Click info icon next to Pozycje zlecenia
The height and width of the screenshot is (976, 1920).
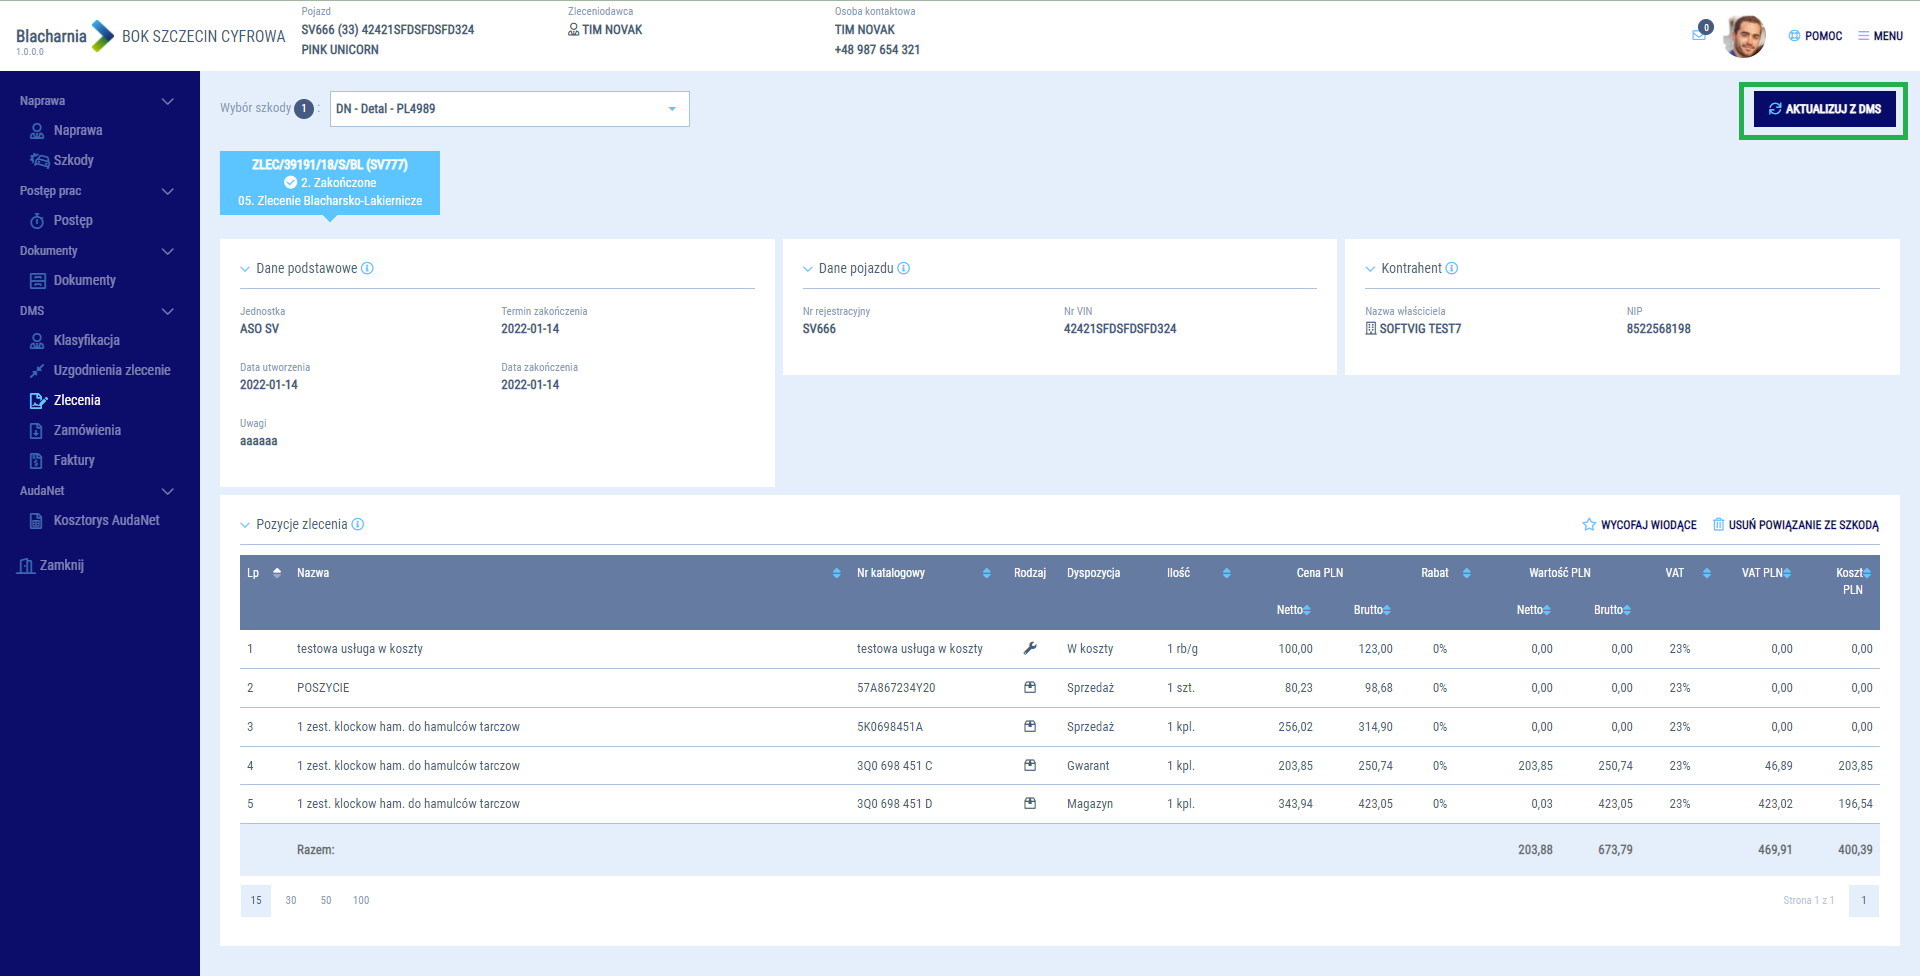[x=358, y=524]
